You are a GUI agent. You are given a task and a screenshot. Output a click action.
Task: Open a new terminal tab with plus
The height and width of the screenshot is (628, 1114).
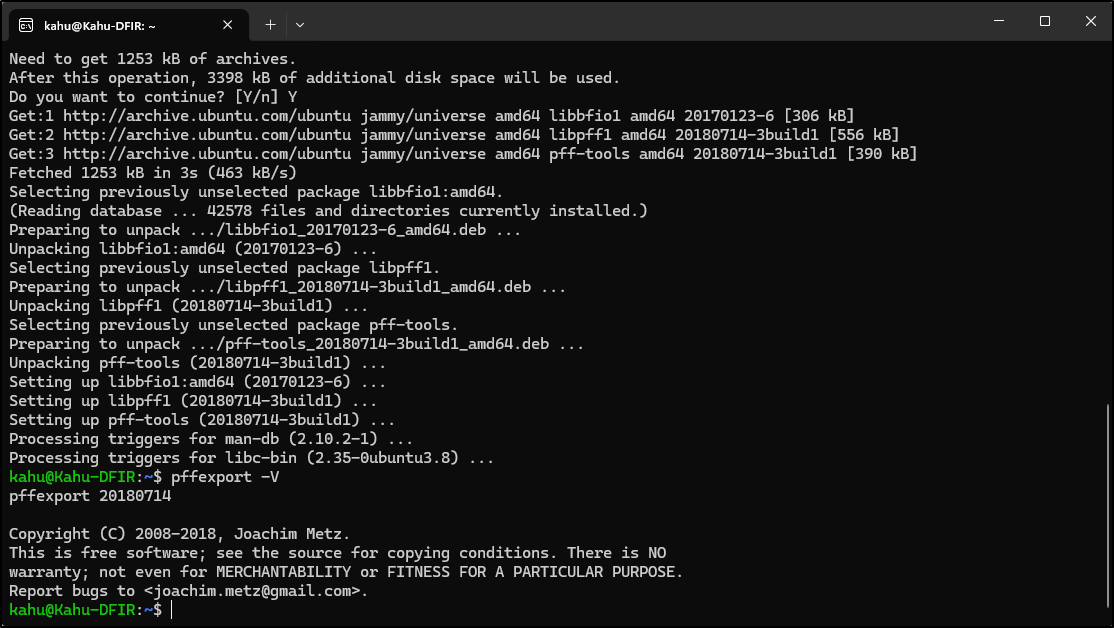[x=270, y=25]
